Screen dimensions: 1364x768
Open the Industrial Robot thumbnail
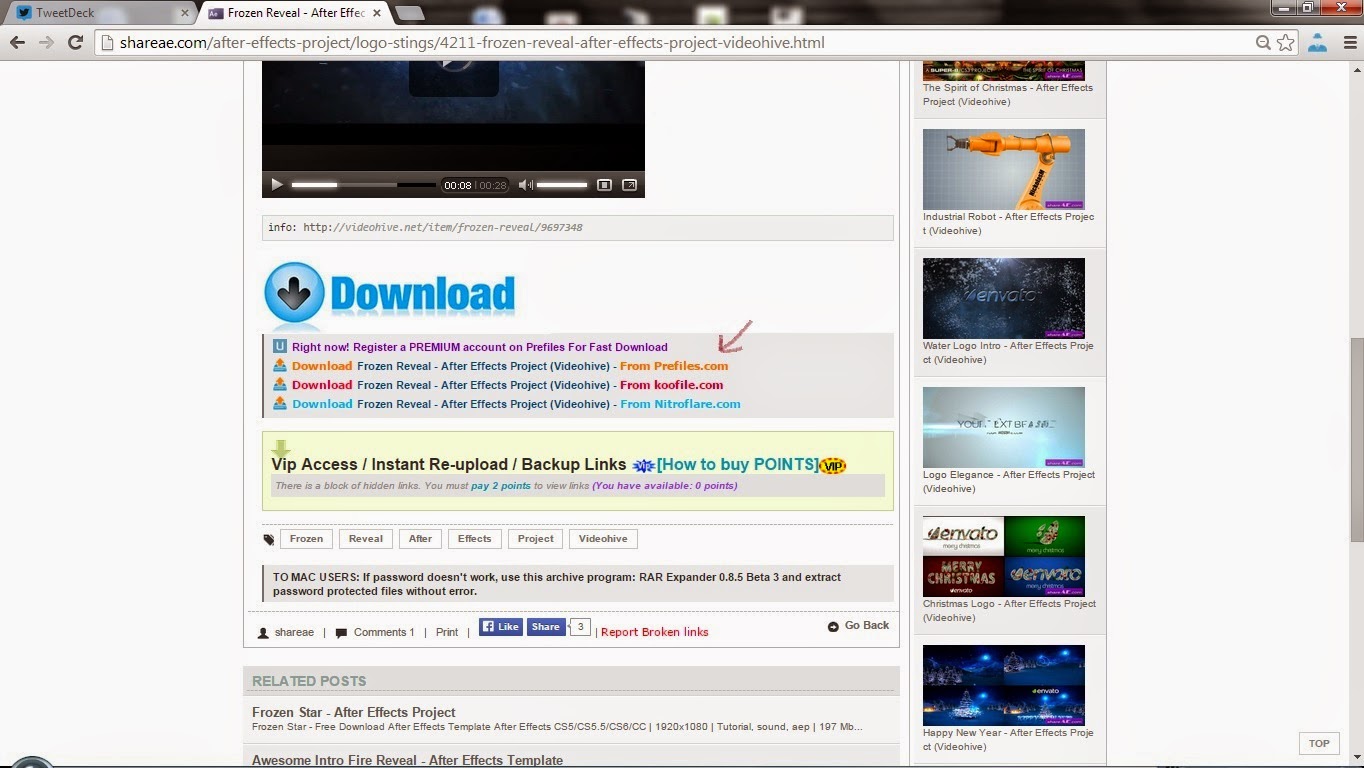point(1003,169)
